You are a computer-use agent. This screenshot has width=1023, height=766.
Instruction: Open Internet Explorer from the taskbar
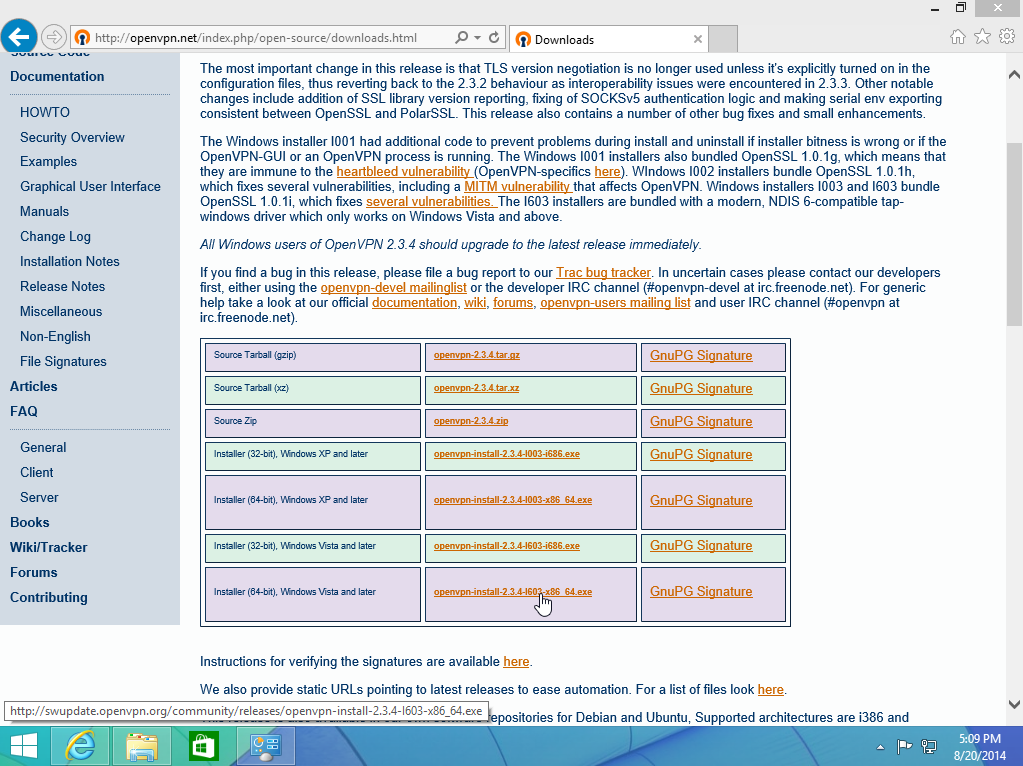click(x=81, y=746)
